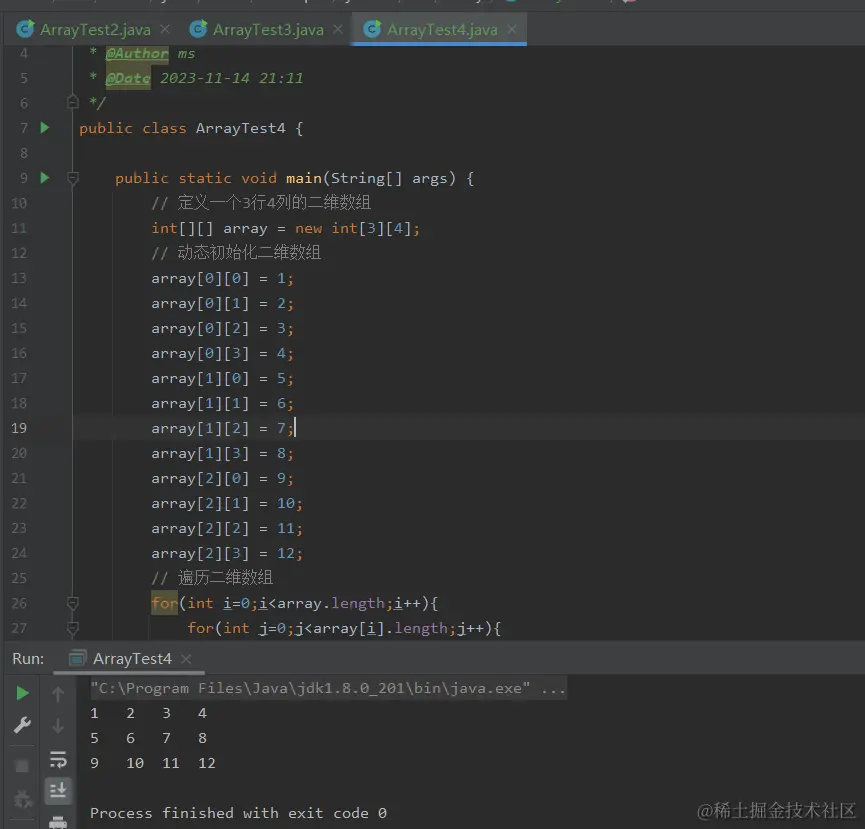Screen dimensions: 865x829
Task: Click output row '5 6 7 8'
Action: coord(148,739)
